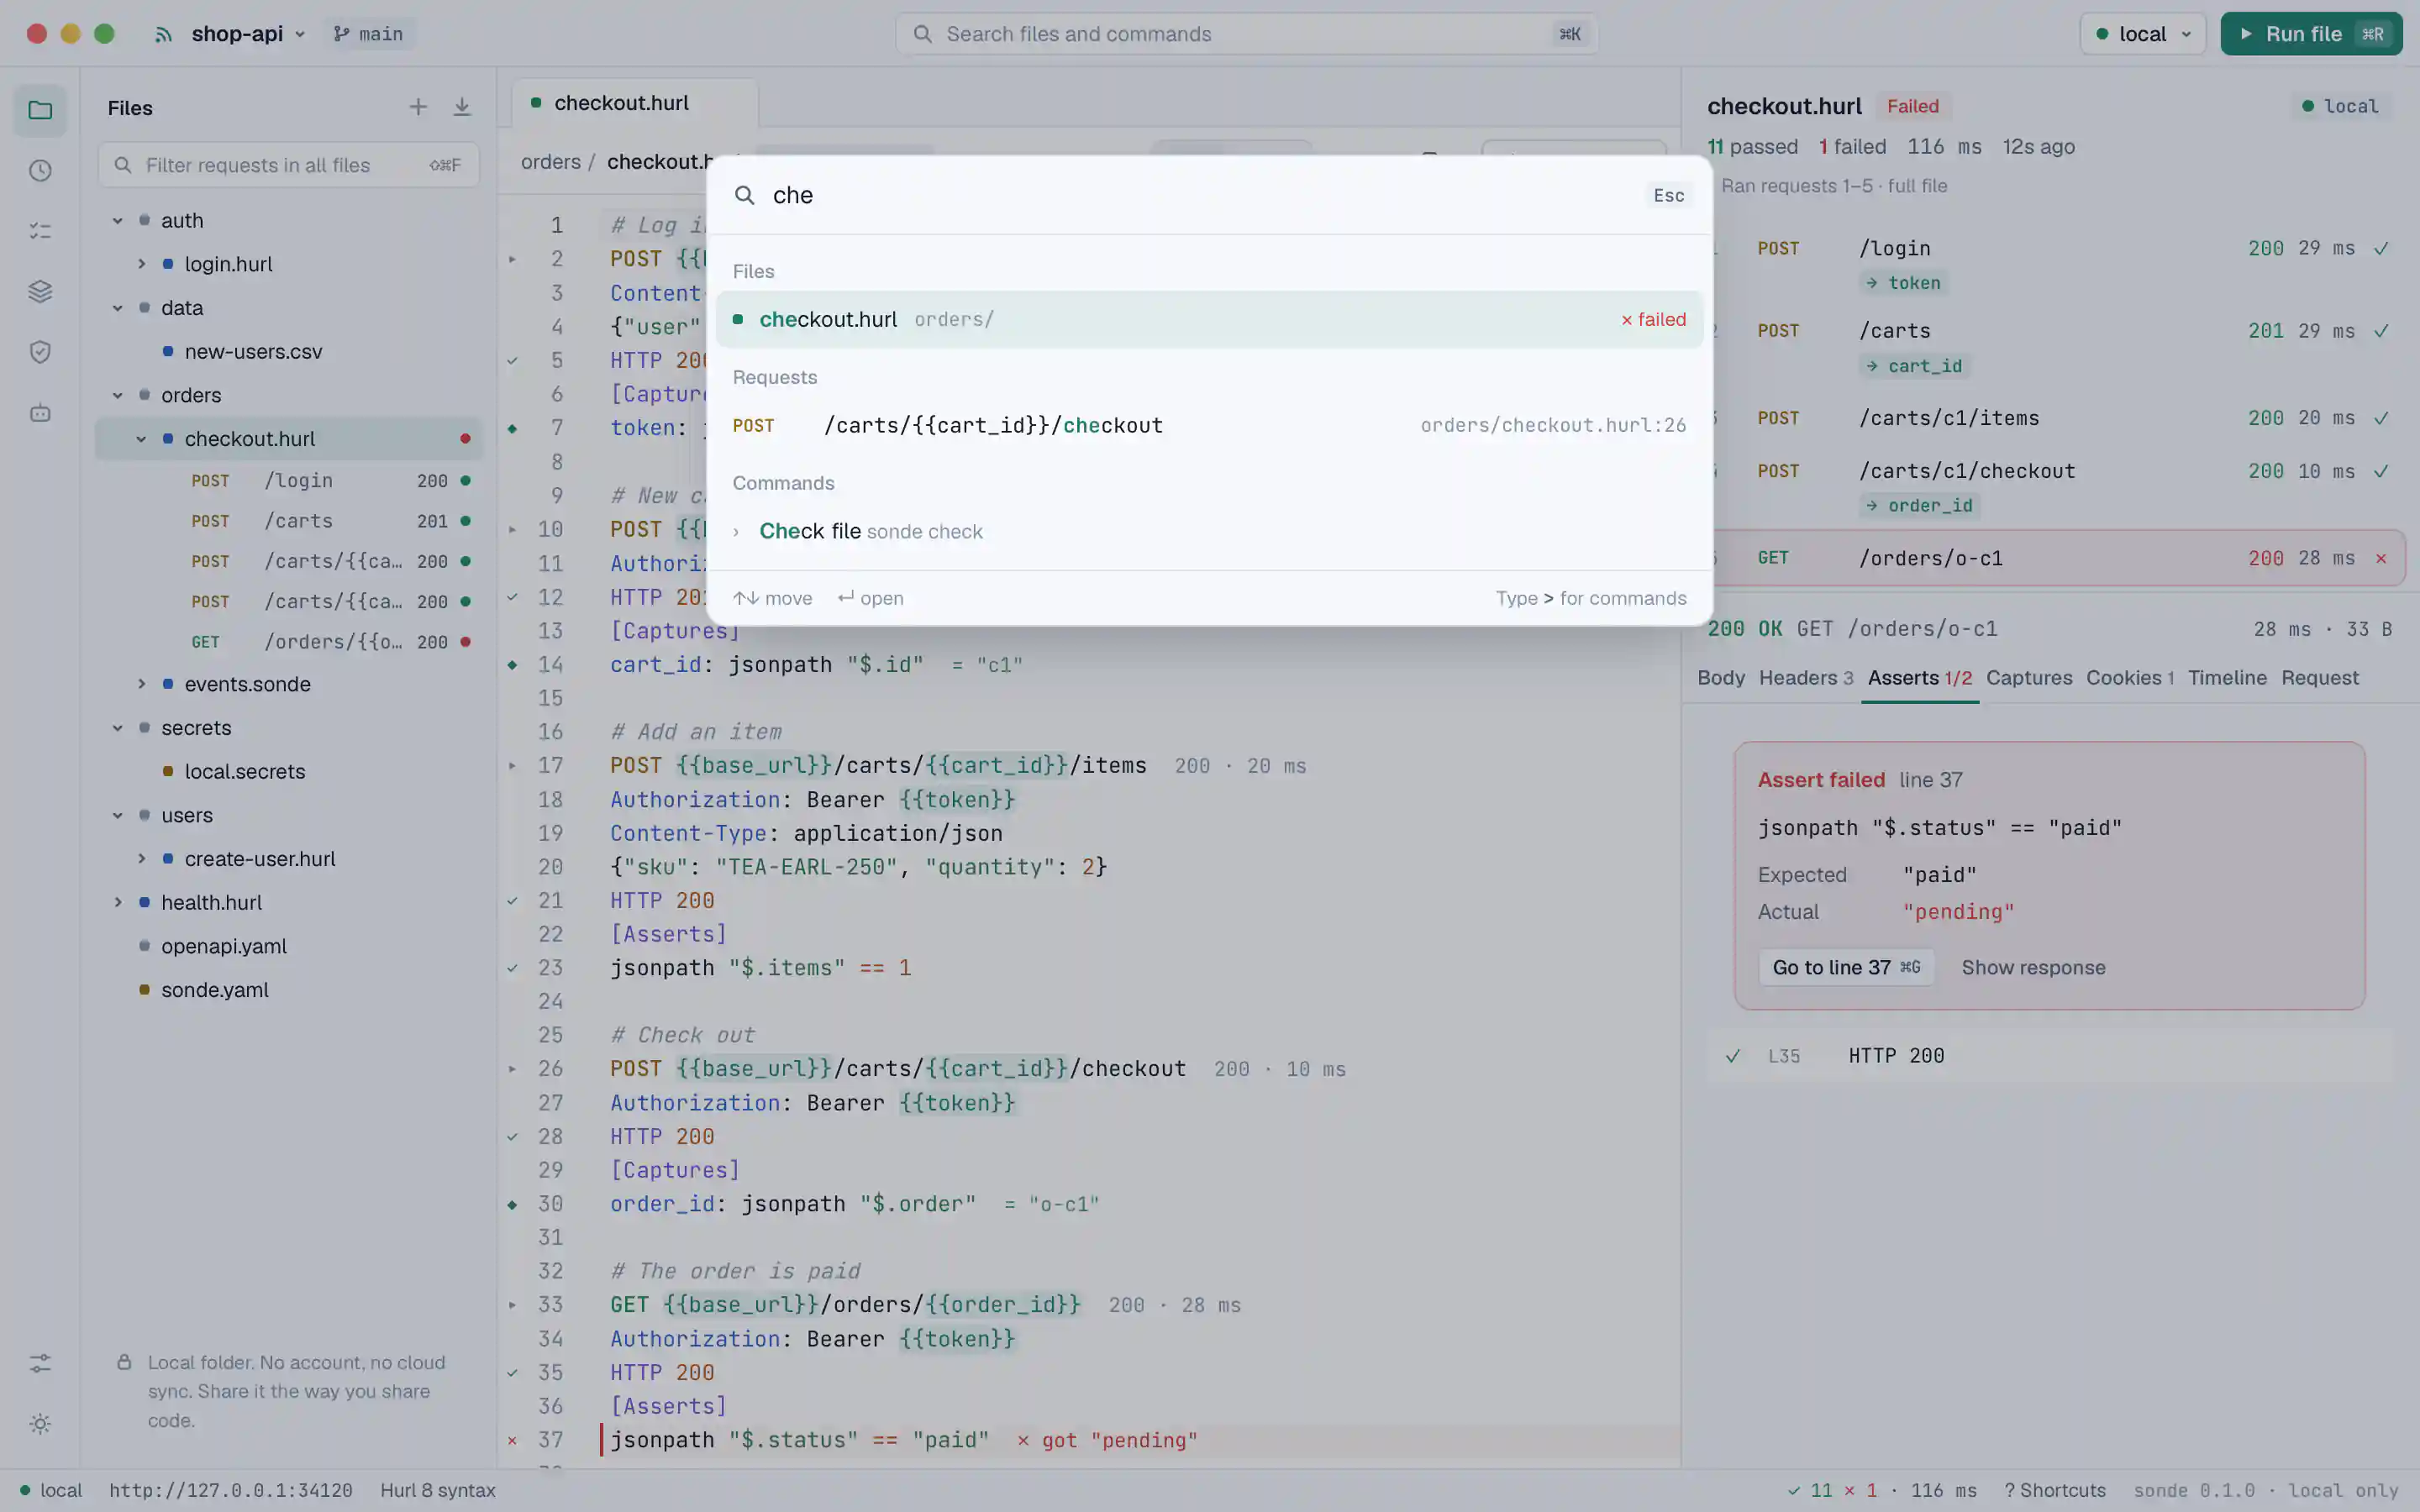Run request at line 26 gutter arrow
The width and height of the screenshot is (2420, 1512).
pyautogui.click(x=512, y=1069)
